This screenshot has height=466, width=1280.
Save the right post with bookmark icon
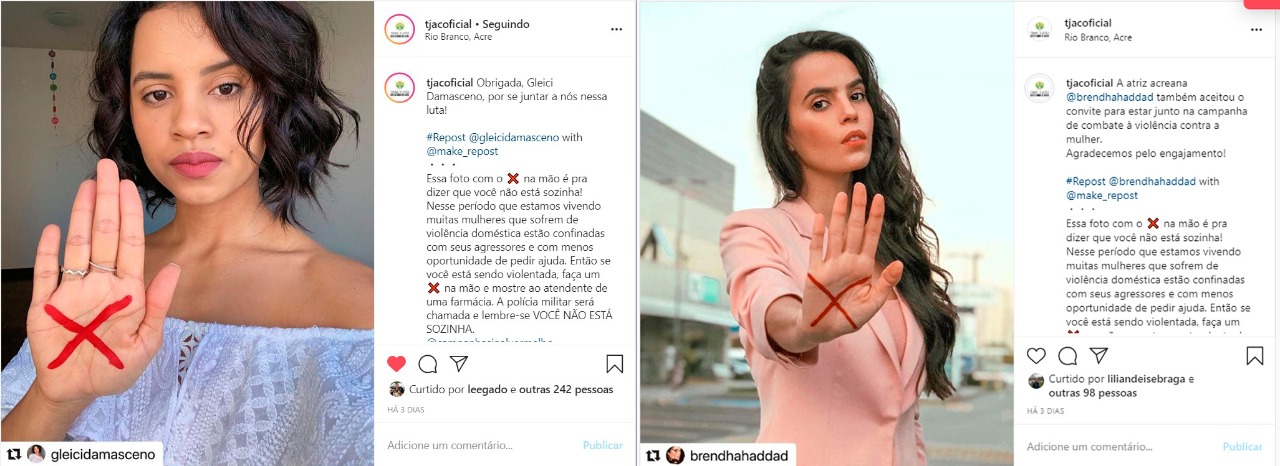pos(1255,355)
